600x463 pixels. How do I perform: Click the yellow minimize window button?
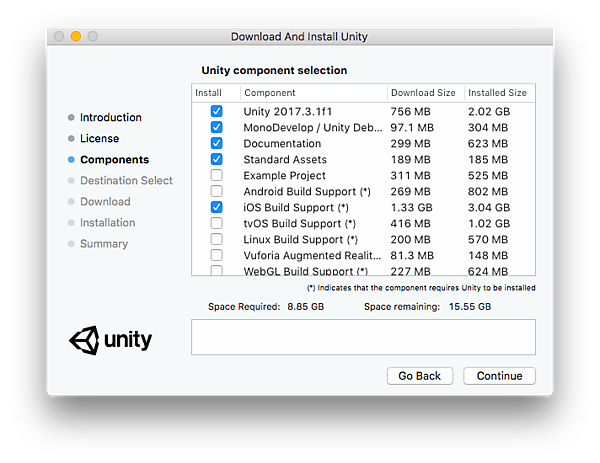(x=76, y=36)
